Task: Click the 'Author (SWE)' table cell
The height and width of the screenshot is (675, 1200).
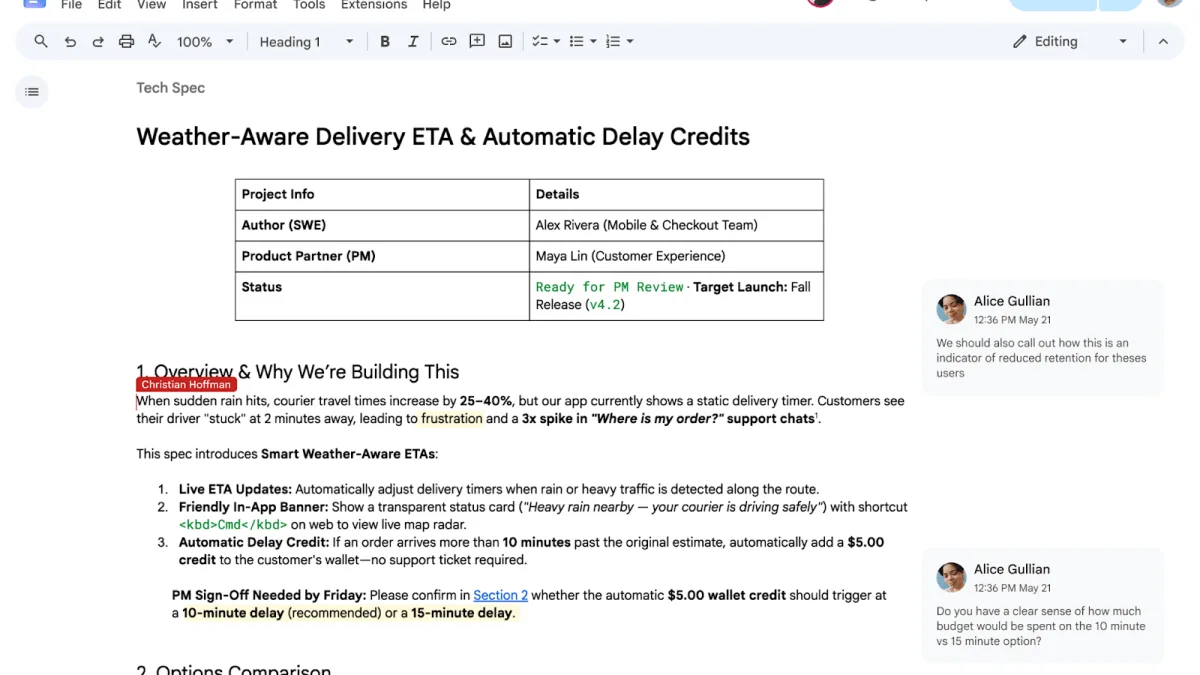Action: point(382,225)
